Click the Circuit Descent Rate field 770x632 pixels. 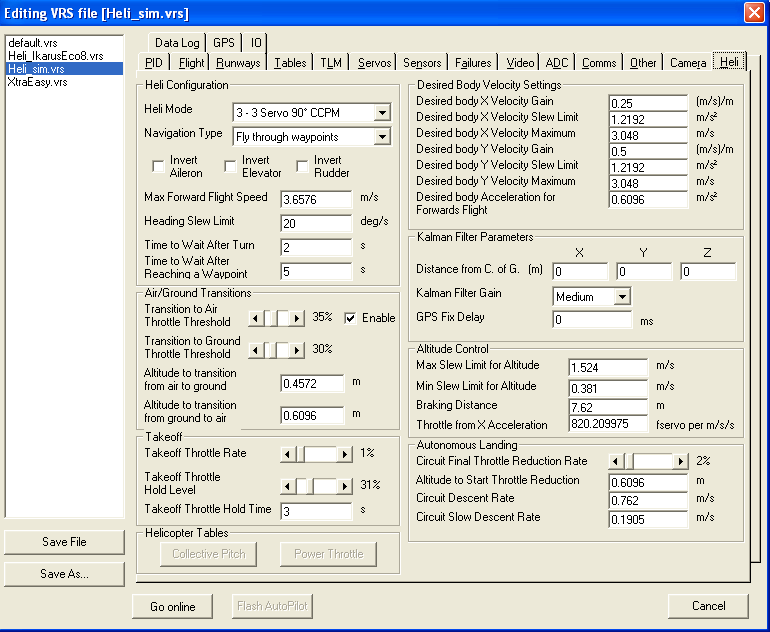[x=648, y=500]
